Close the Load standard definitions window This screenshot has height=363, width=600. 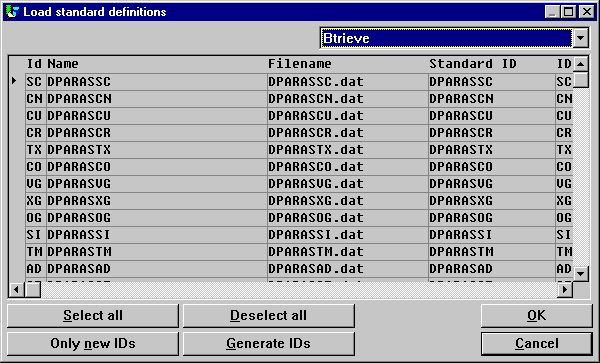pyautogui.click(x=586, y=12)
